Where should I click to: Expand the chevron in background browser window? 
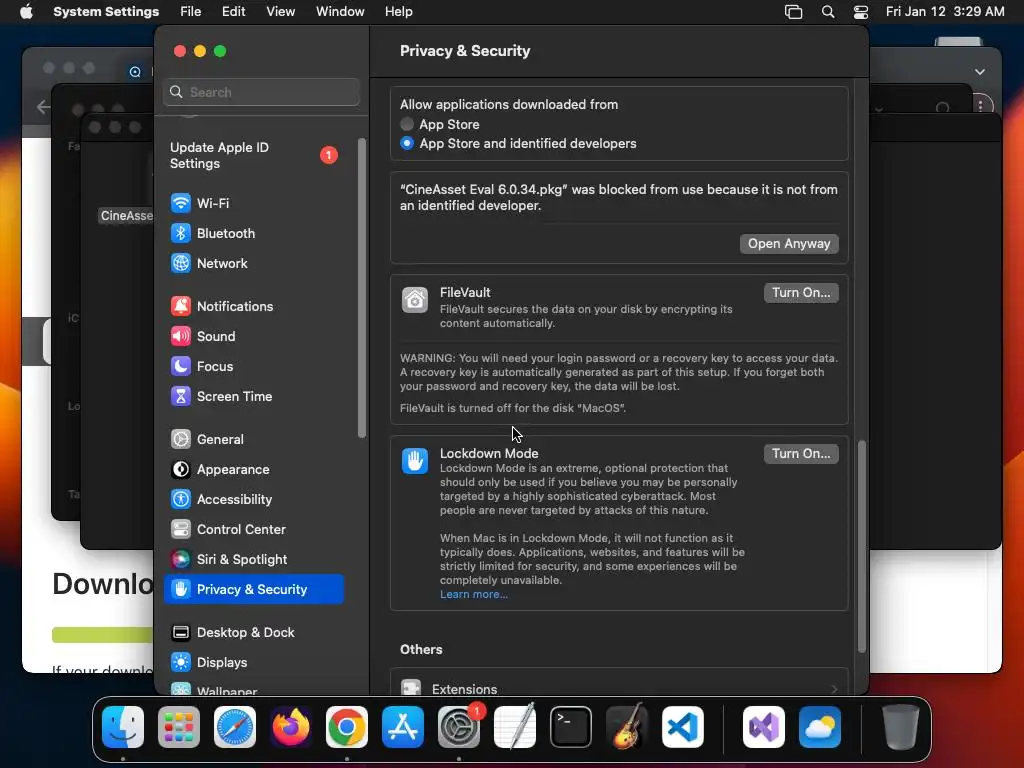tap(980, 72)
